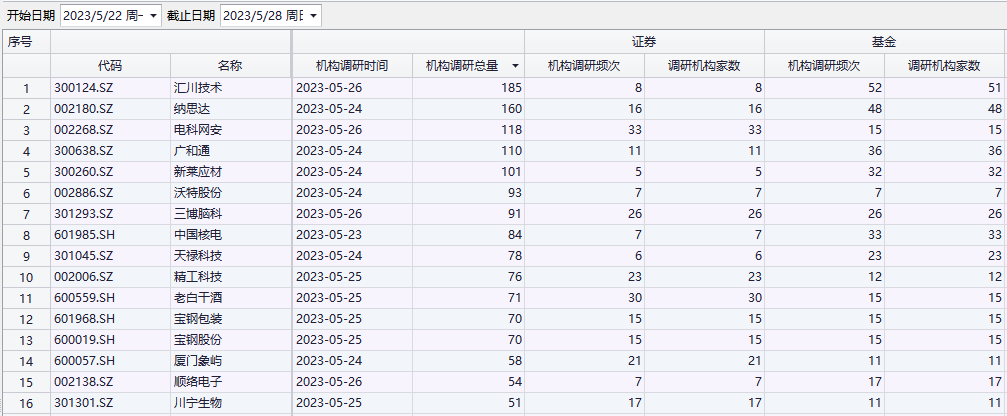Click 调研机构家数 header under 基金
This screenshot has width=1007, height=416.
(944, 66)
